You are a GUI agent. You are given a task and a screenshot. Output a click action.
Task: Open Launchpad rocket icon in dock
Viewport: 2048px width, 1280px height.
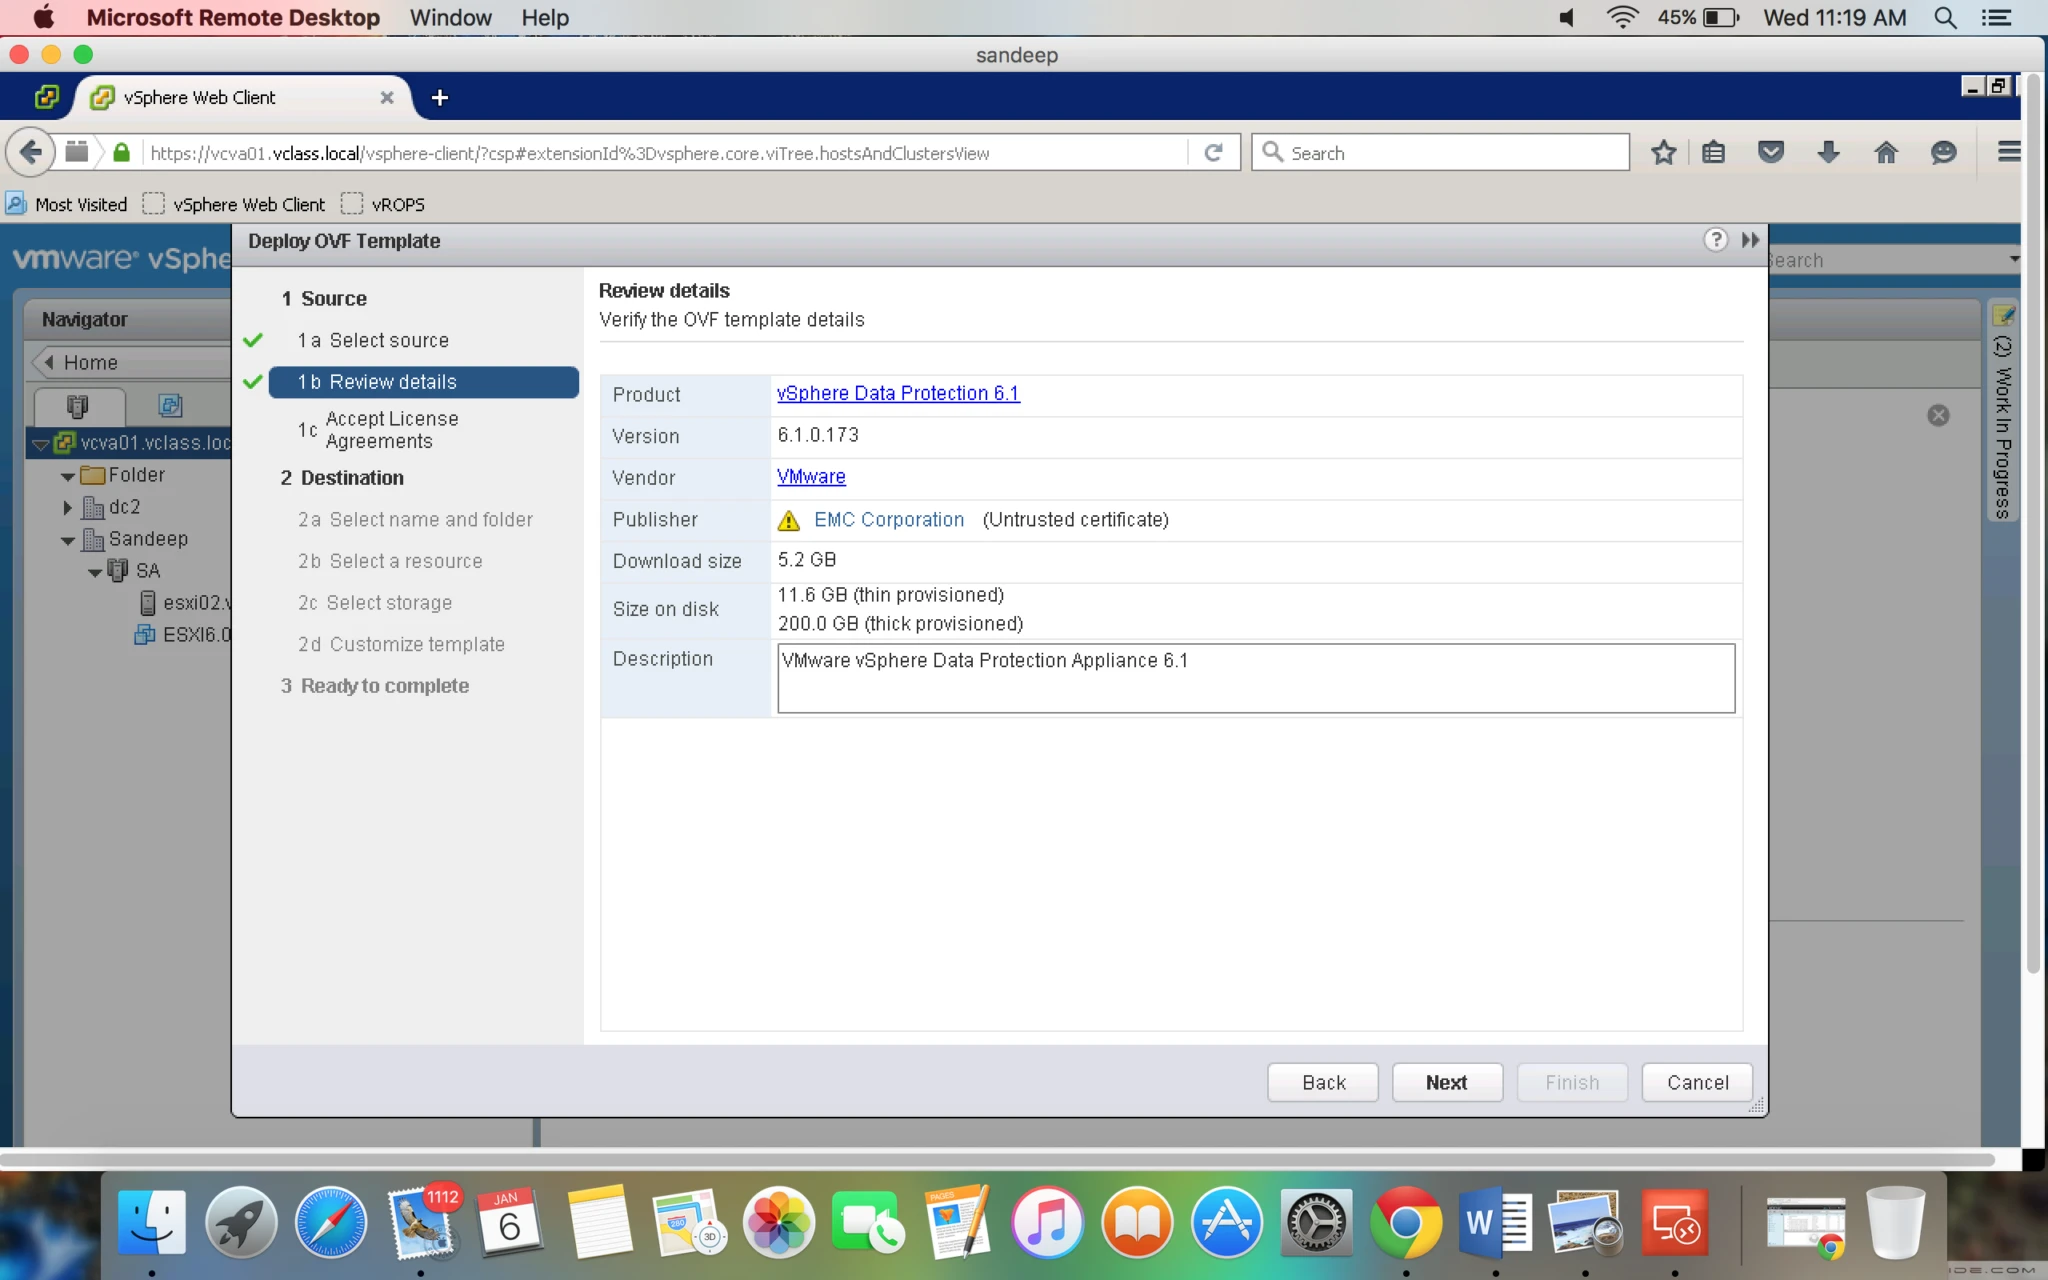(241, 1223)
